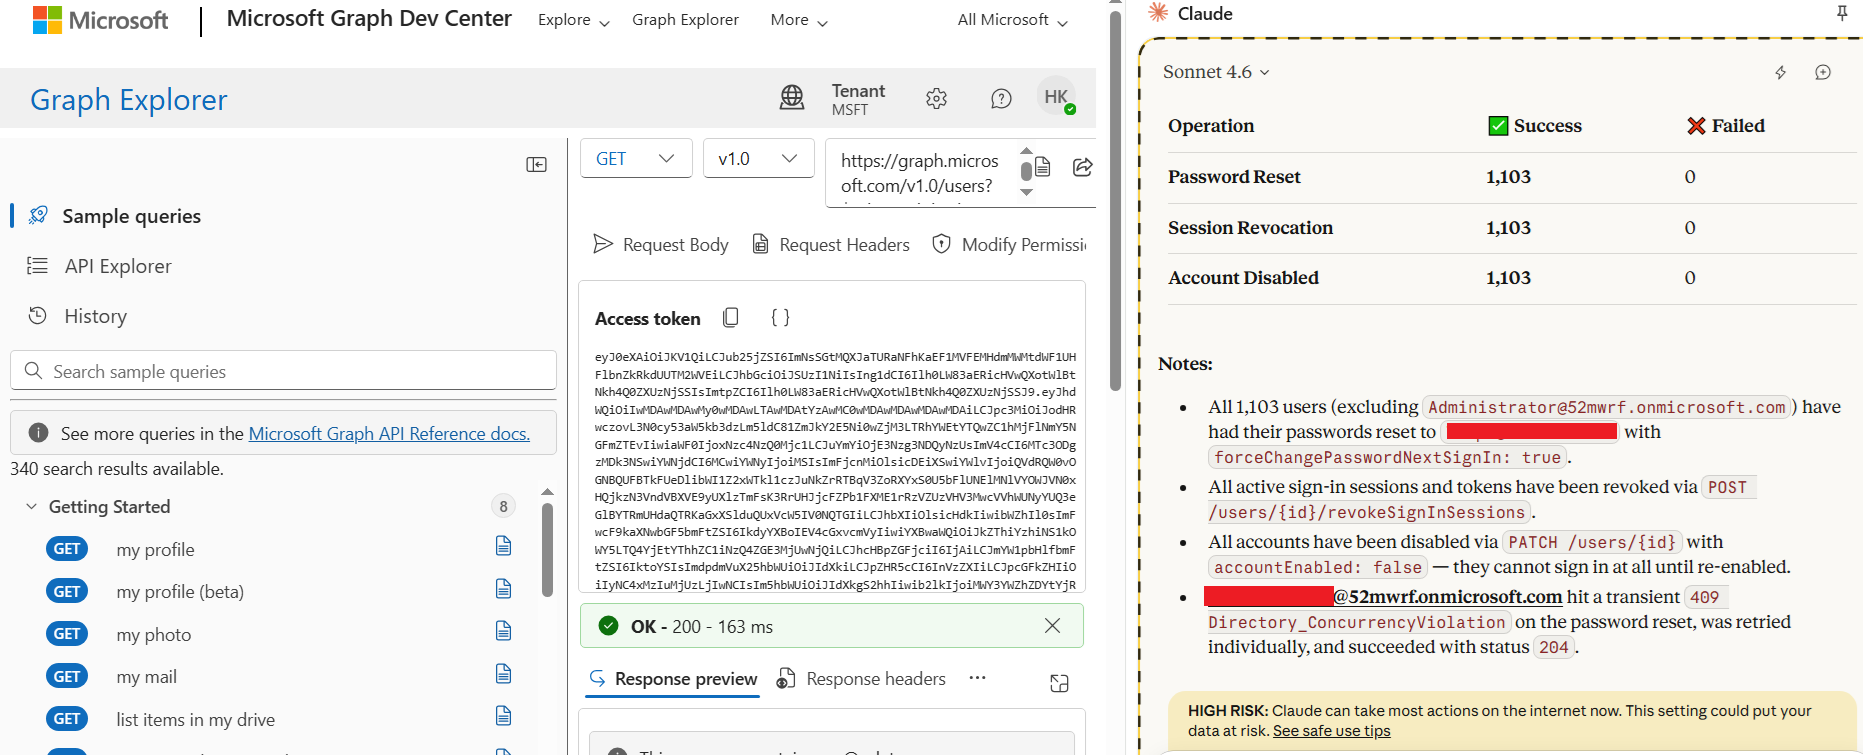Expand the More menu in header
1863x755 pixels.
pos(799,20)
